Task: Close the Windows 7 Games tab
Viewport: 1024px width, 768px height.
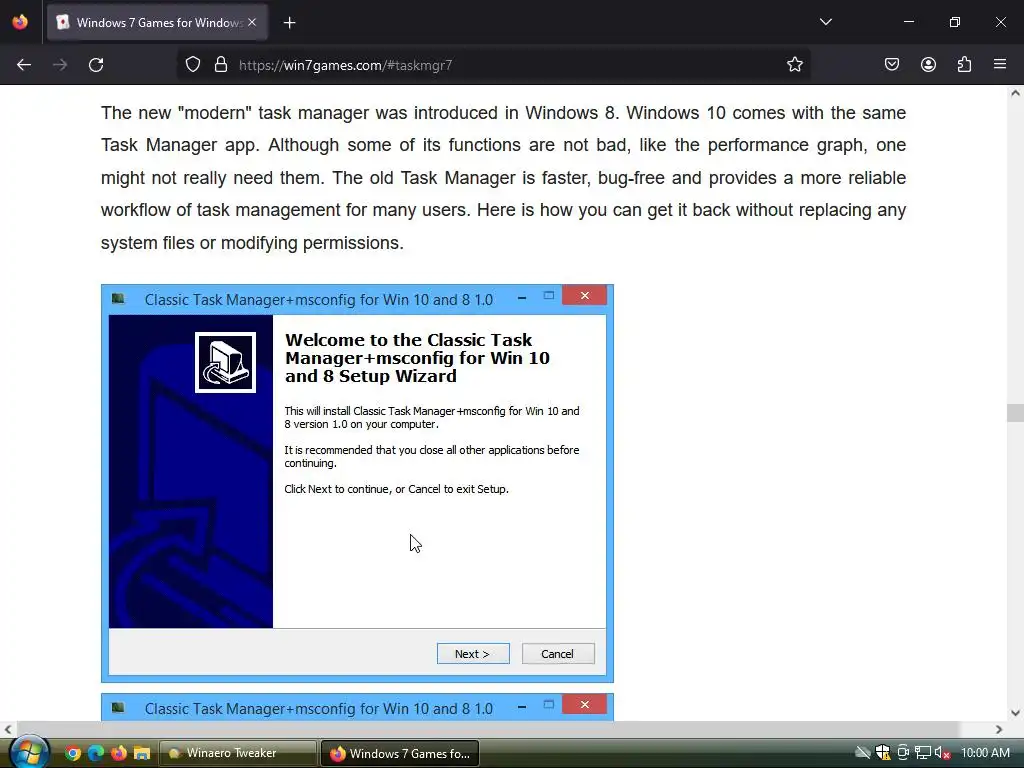Action: point(252,22)
